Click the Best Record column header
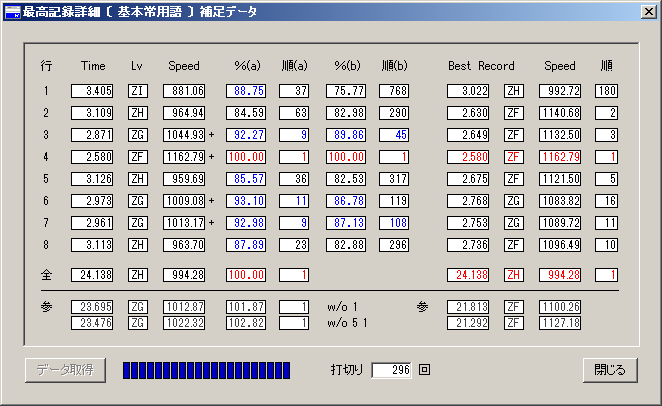 point(481,66)
